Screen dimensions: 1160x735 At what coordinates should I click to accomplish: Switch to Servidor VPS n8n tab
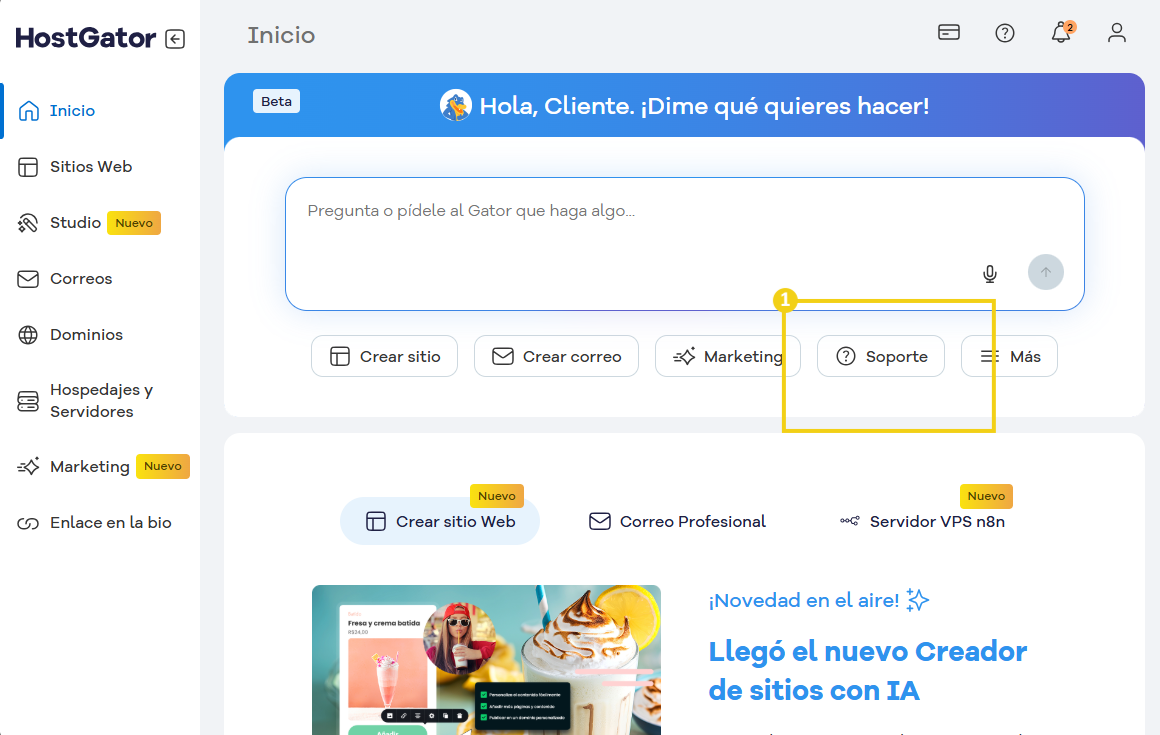pyautogui.click(x=922, y=522)
